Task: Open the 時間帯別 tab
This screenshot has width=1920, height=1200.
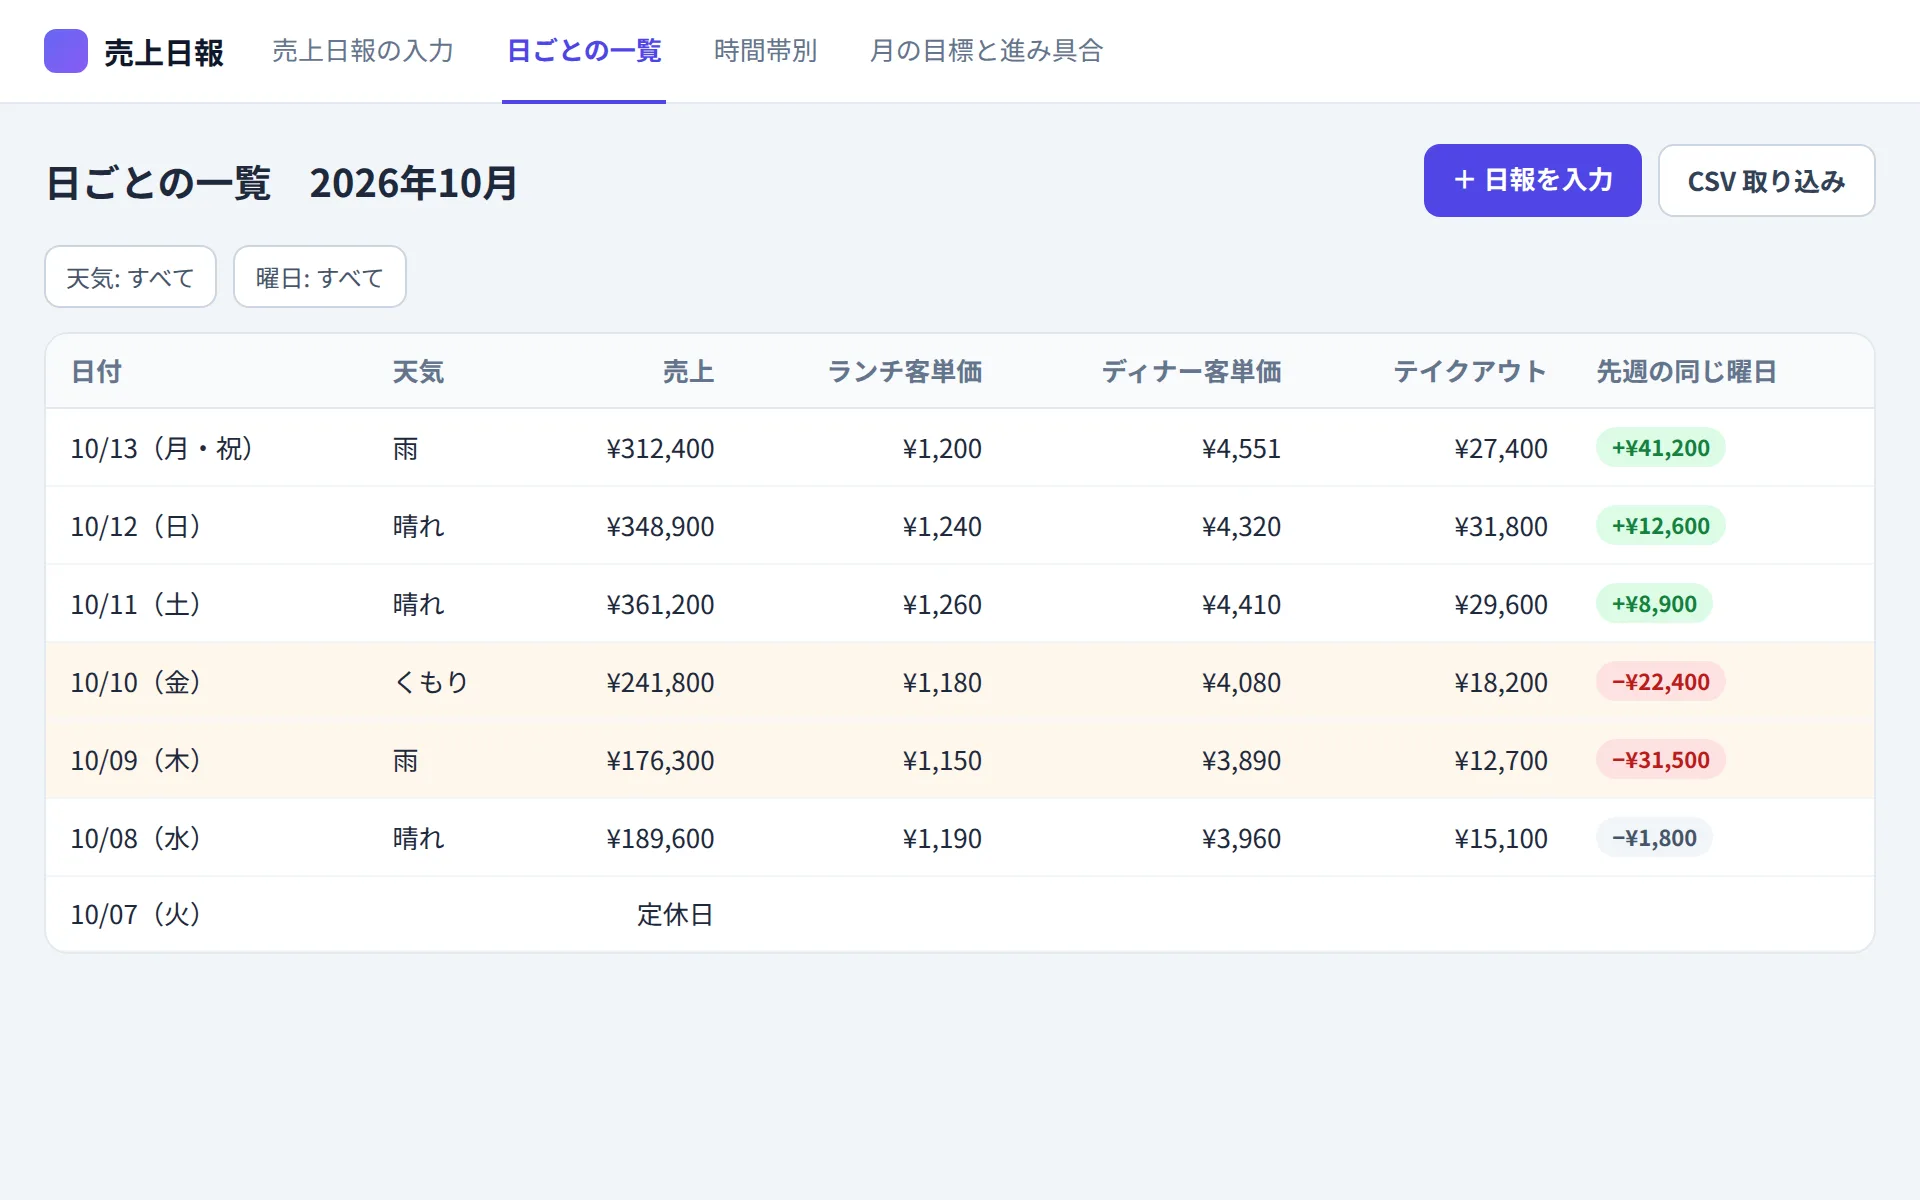Action: [x=766, y=51]
